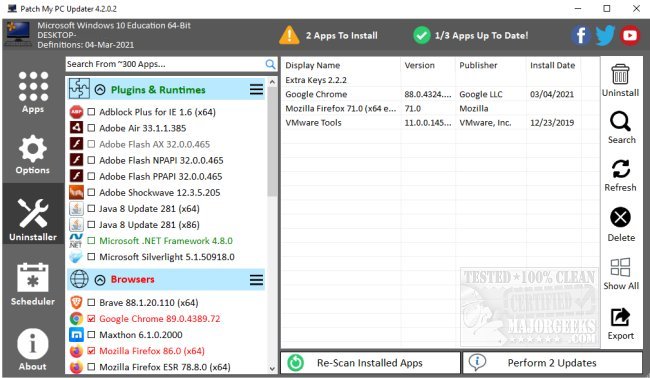Open Plugins & Runtimes hamburger menu
The width and height of the screenshot is (650, 378).
[x=256, y=89]
